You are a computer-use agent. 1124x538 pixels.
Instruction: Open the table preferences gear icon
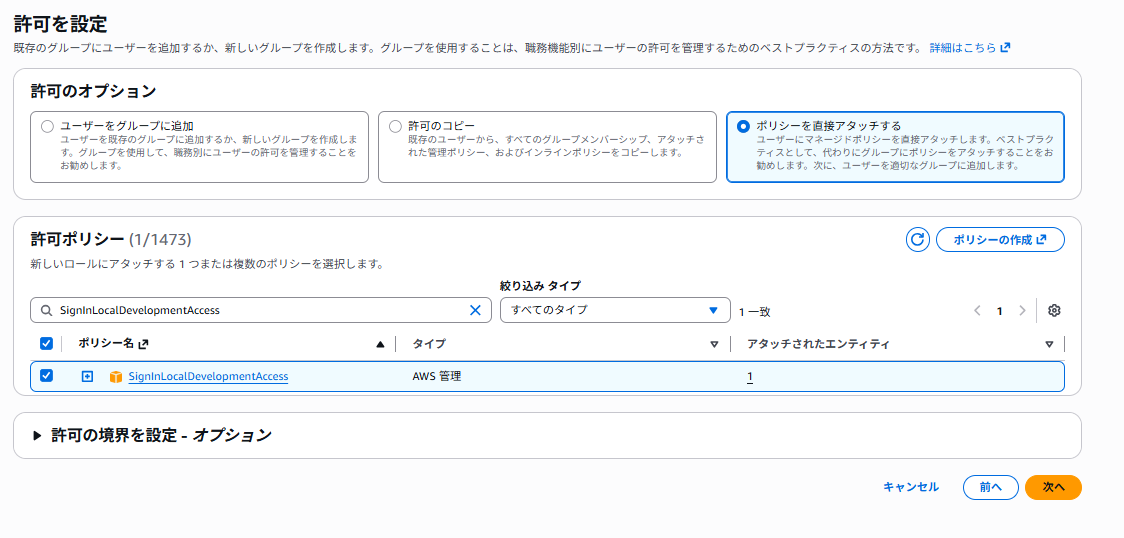click(1054, 311)
